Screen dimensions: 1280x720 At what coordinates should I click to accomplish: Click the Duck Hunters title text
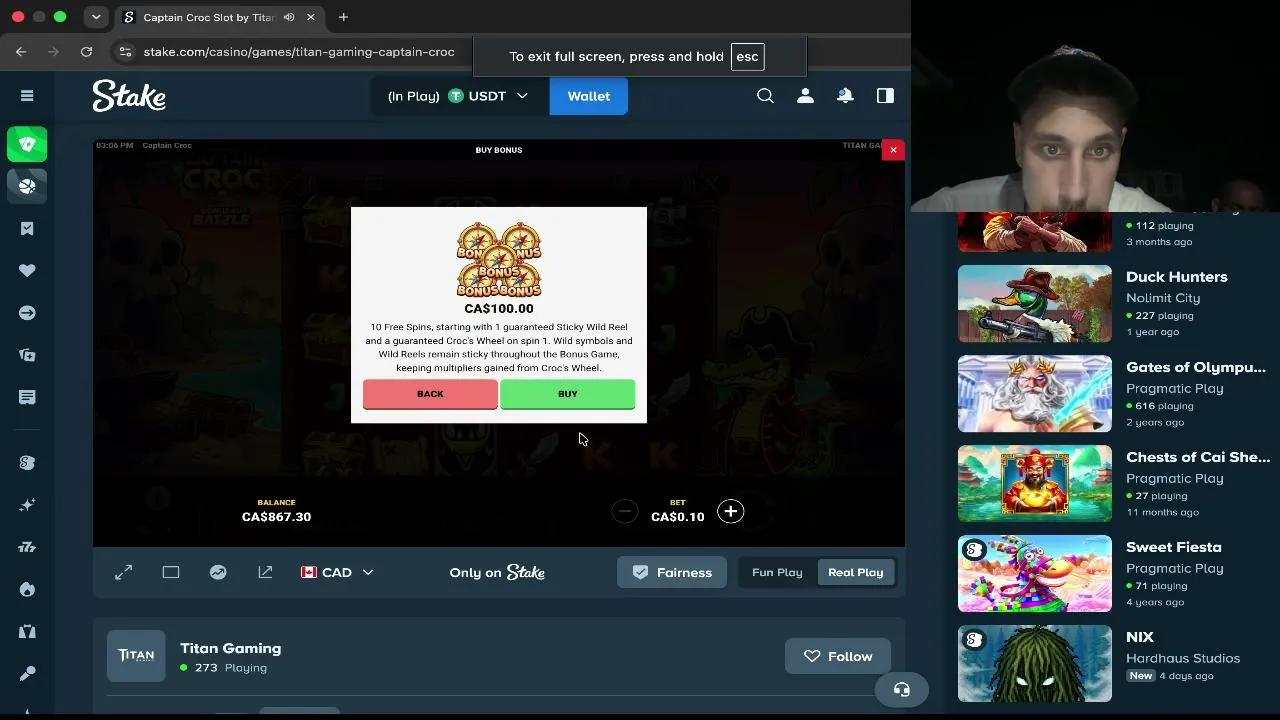click(1176, 277)
